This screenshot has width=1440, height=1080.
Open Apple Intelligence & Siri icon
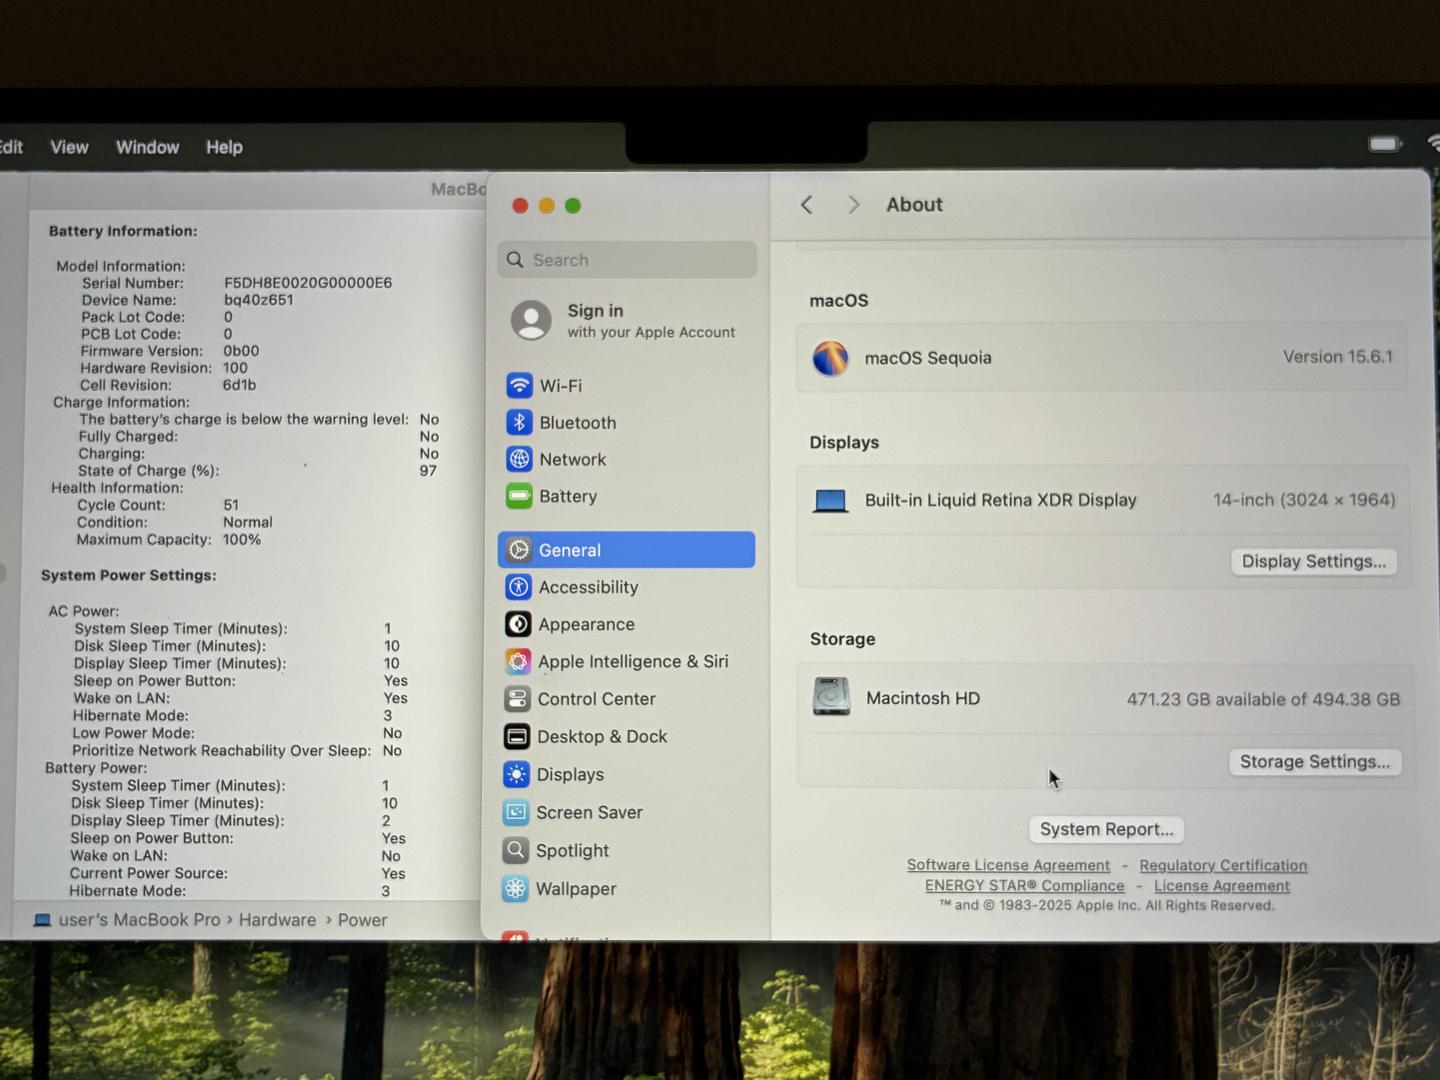click(517, 661)
